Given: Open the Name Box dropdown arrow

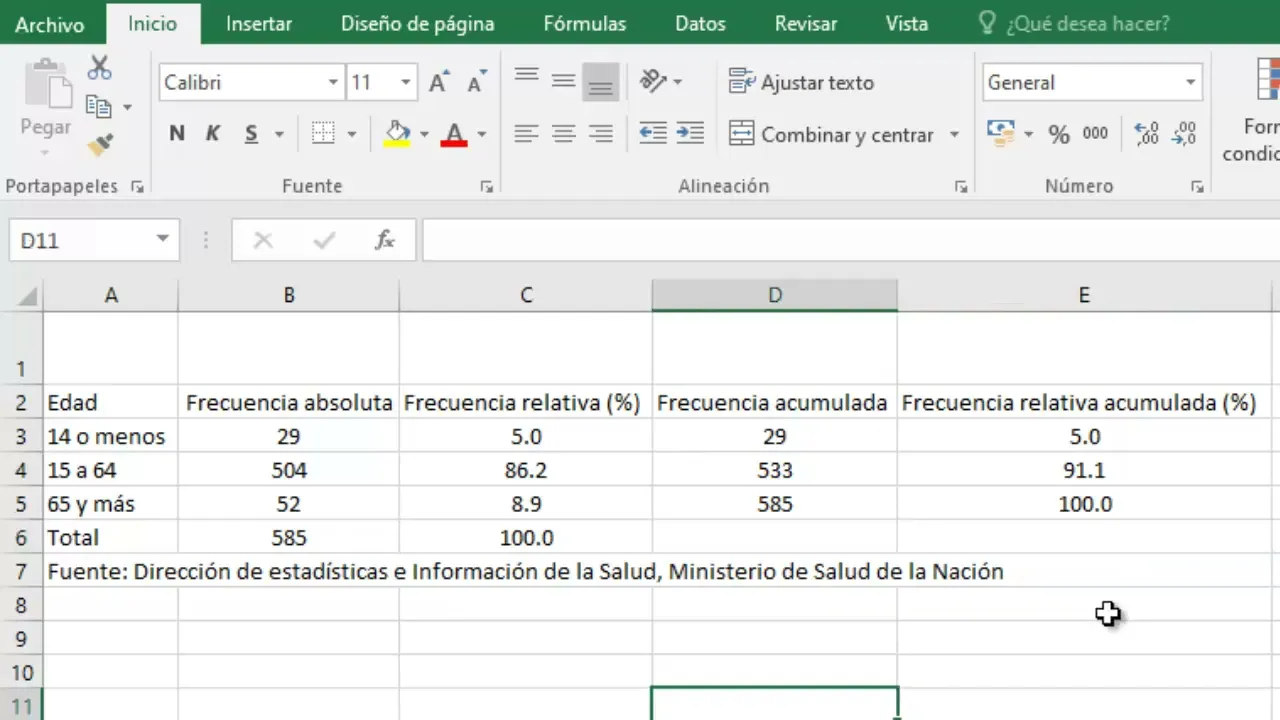Looking at the screenshot, I should [162, 240].
